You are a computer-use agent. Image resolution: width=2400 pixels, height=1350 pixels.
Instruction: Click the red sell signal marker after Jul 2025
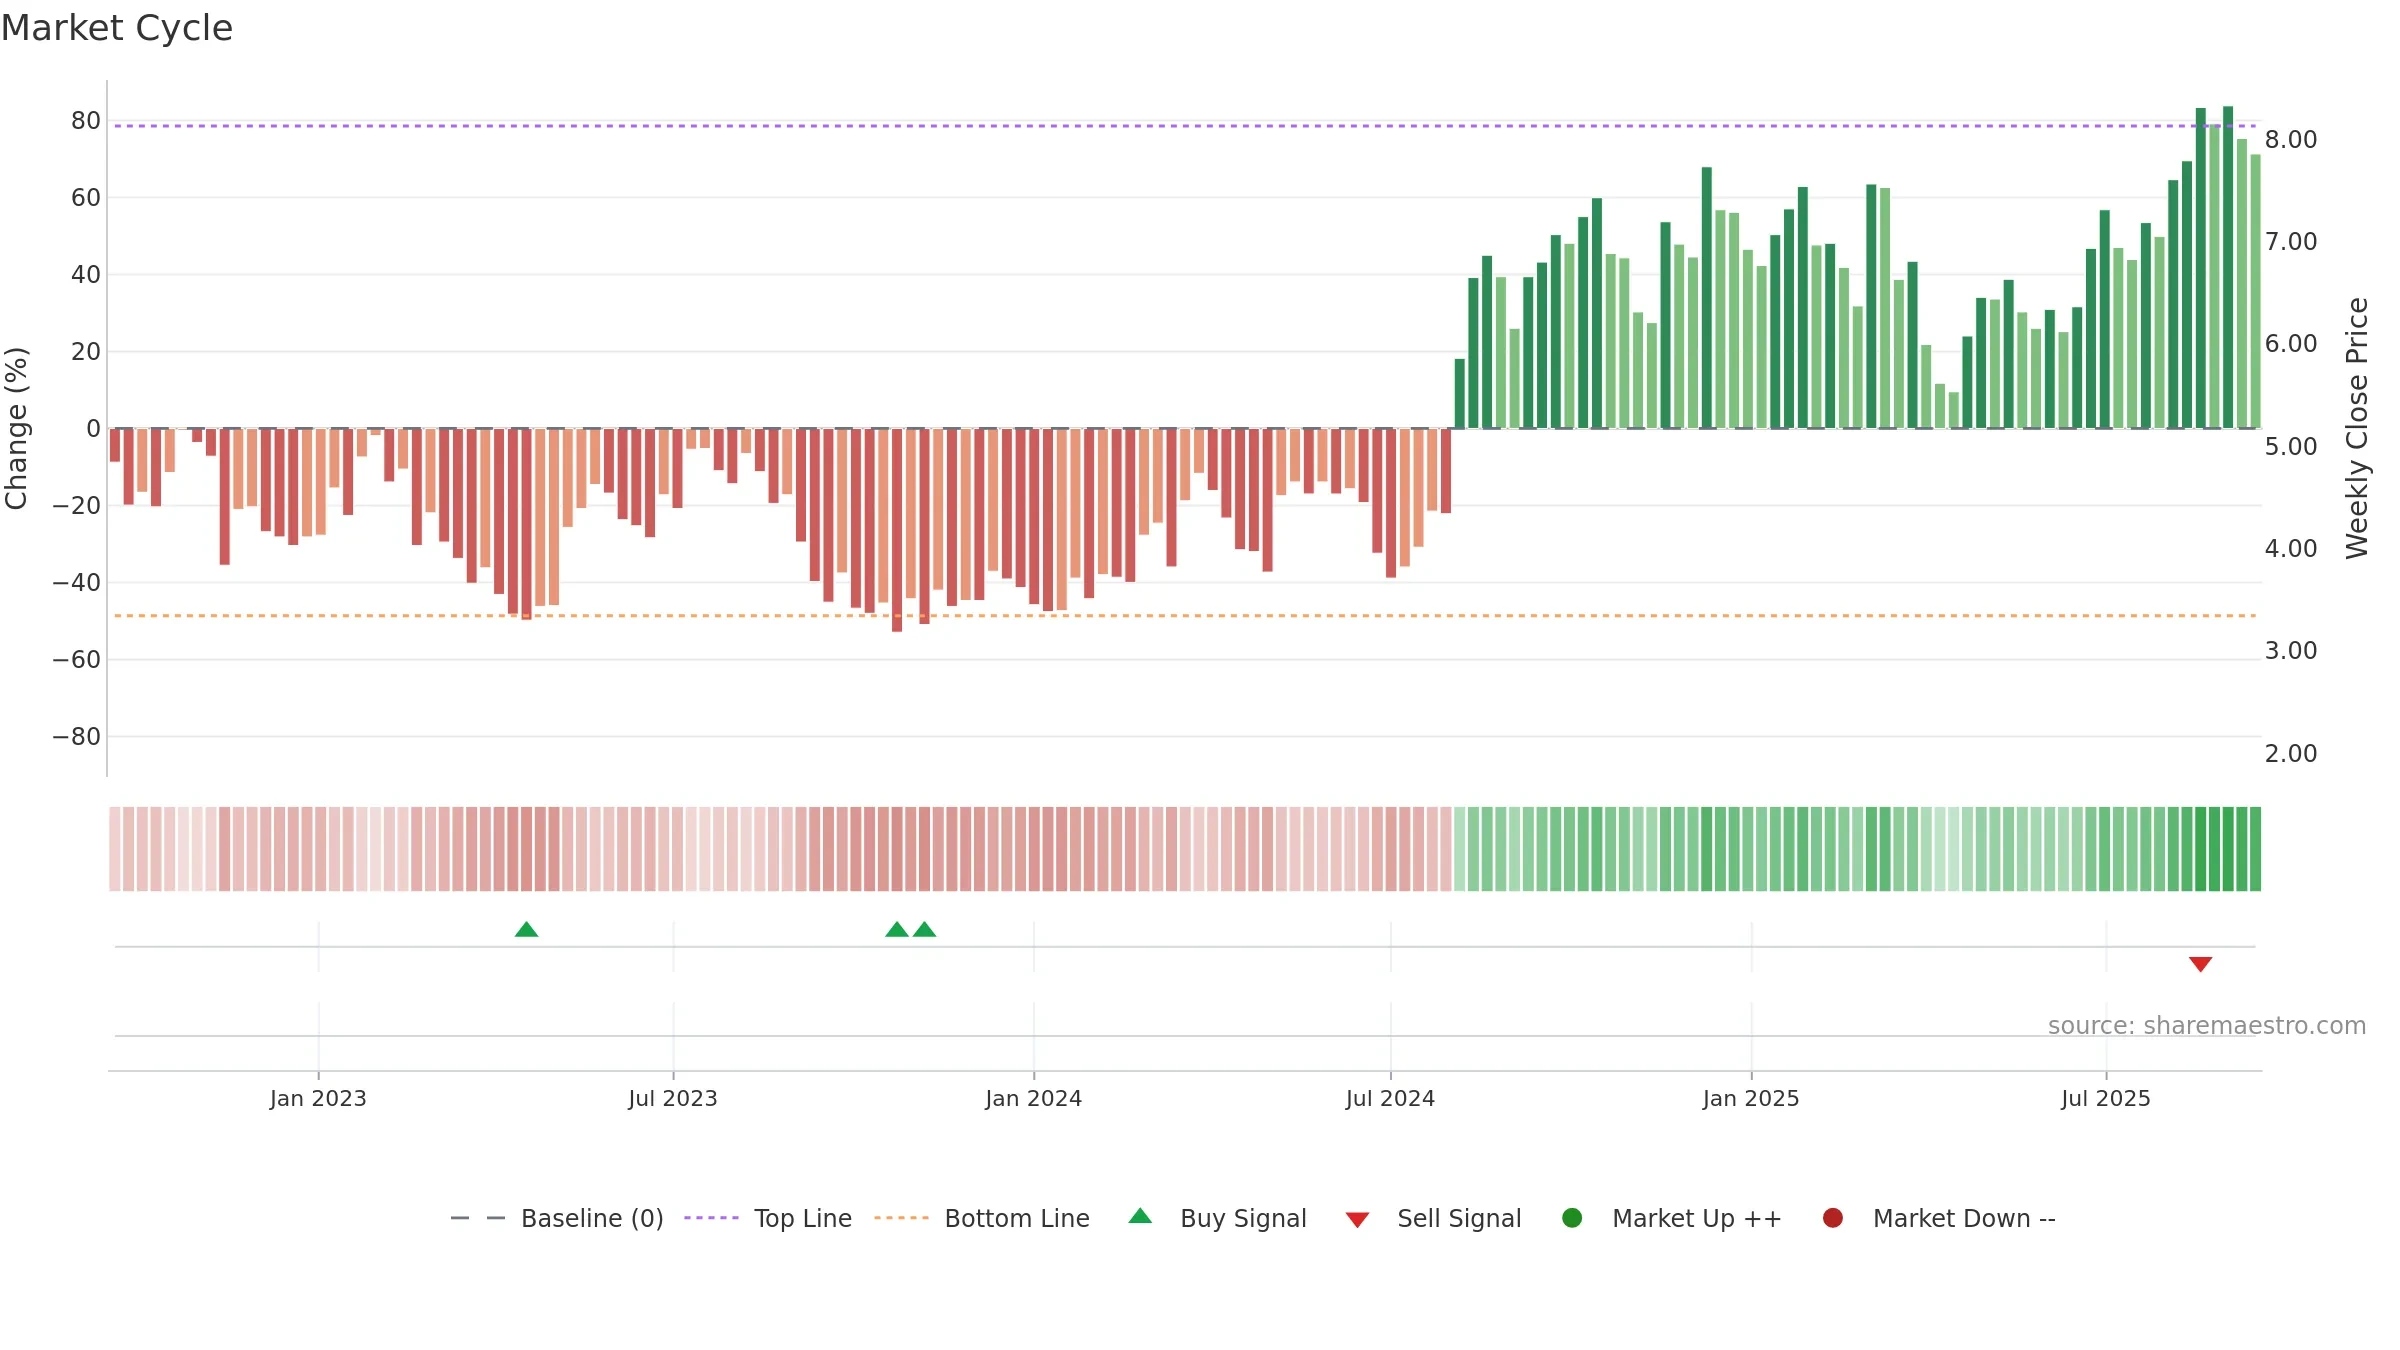(2200, 964)
